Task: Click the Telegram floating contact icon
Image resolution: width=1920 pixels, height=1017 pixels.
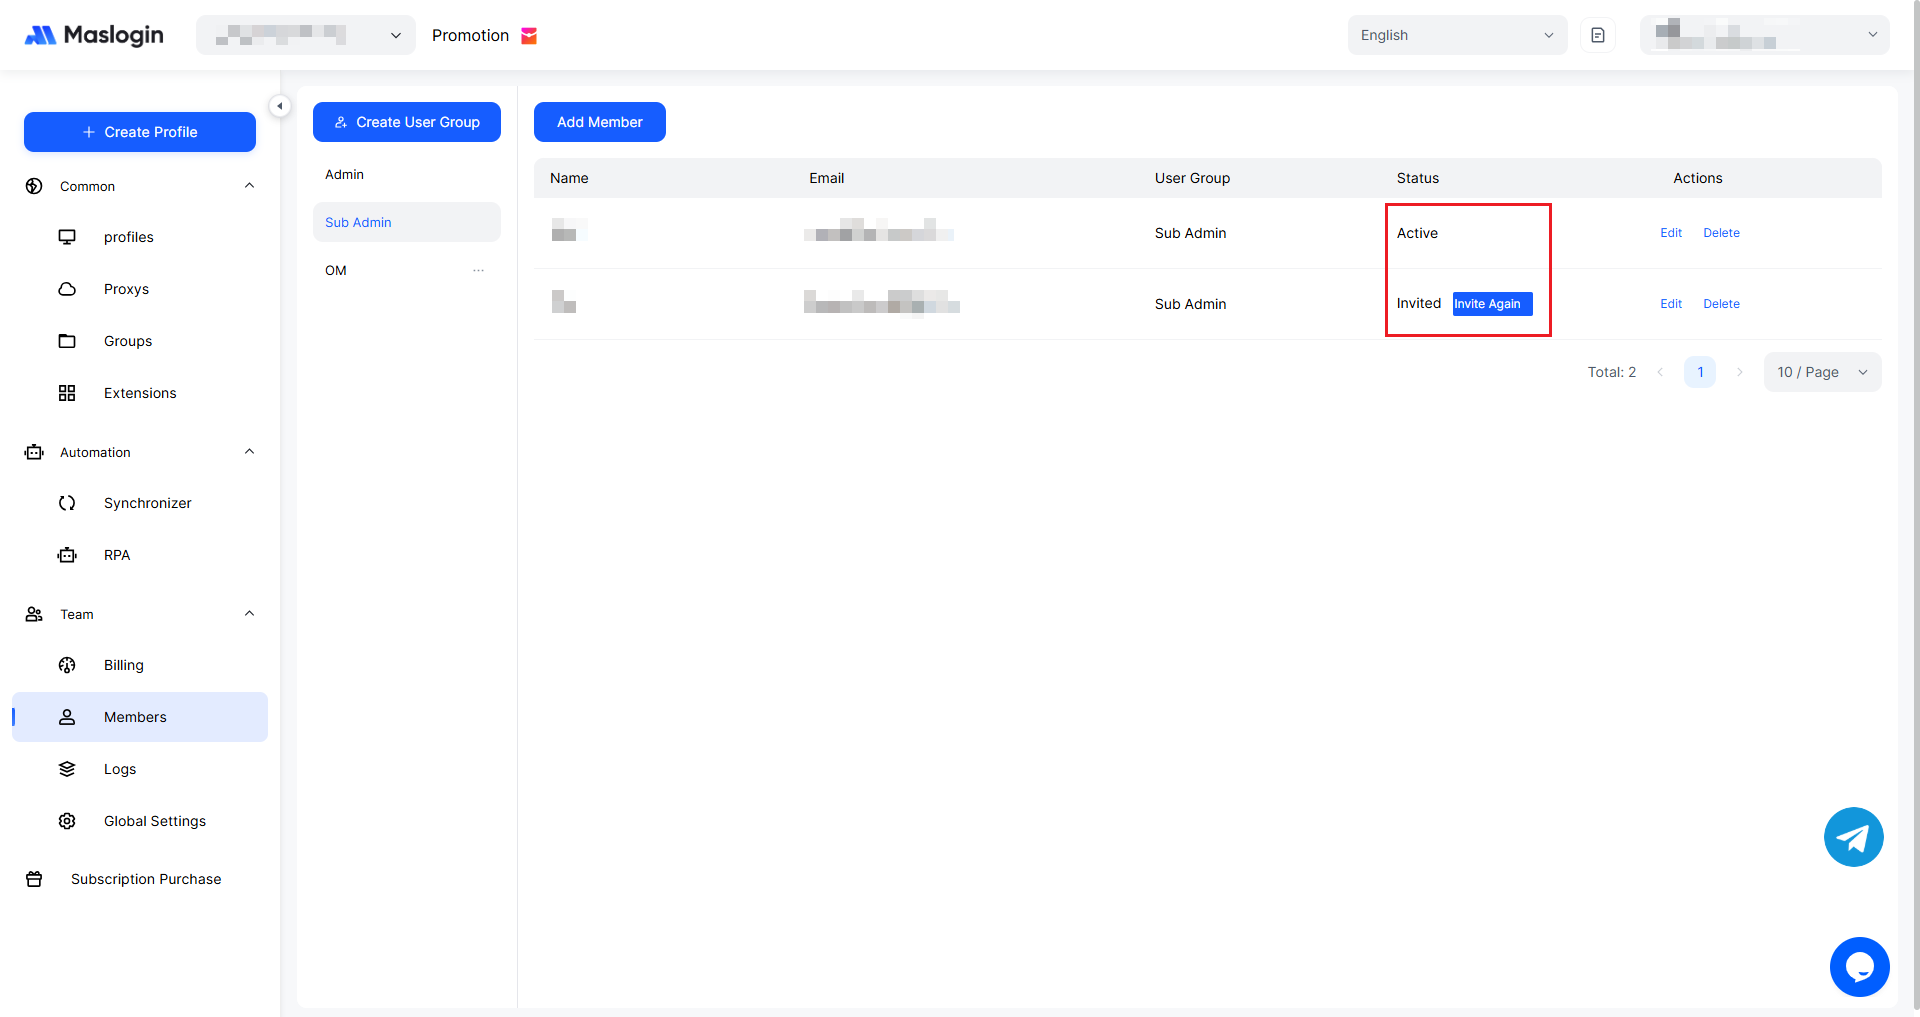Action: click(x=1853, y=837)
